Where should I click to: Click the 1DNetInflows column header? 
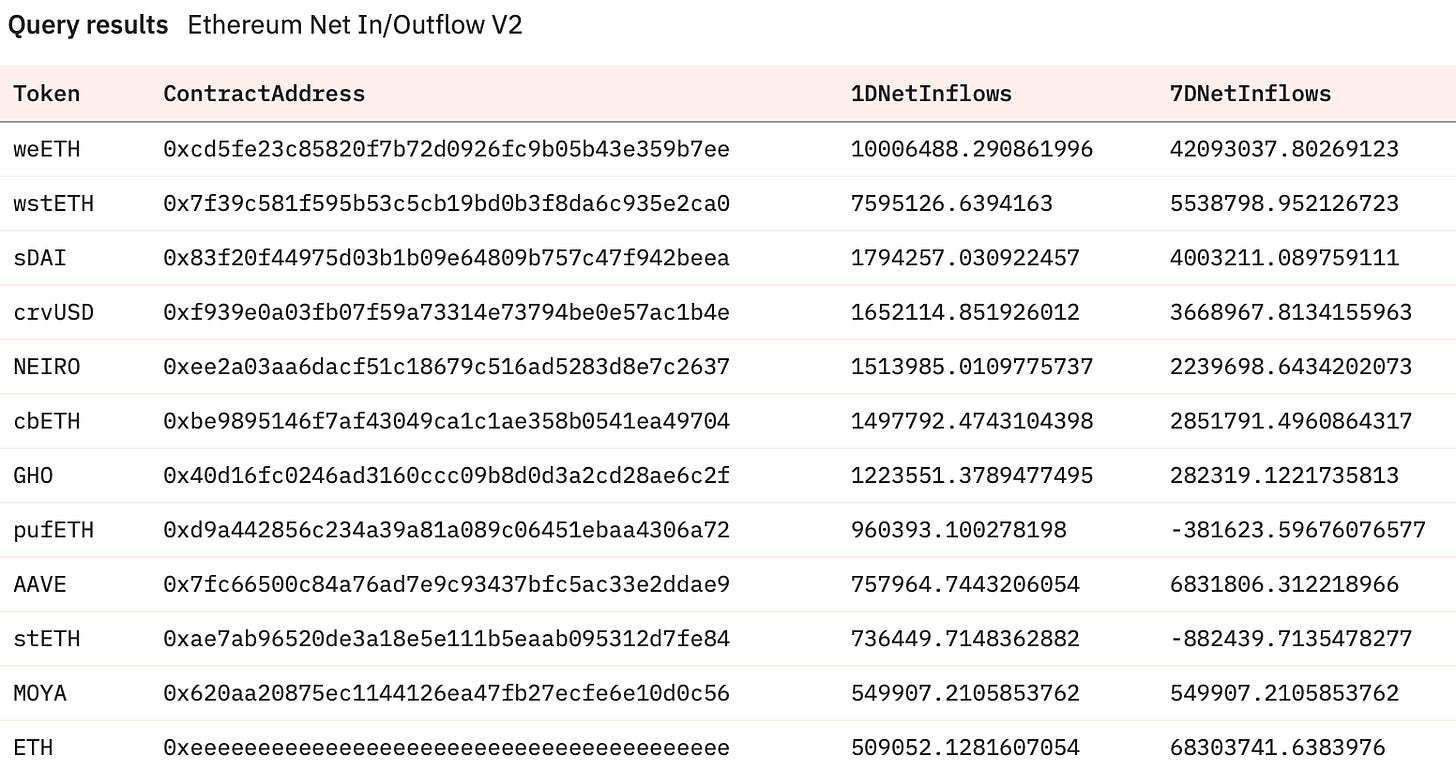[931, 94]
